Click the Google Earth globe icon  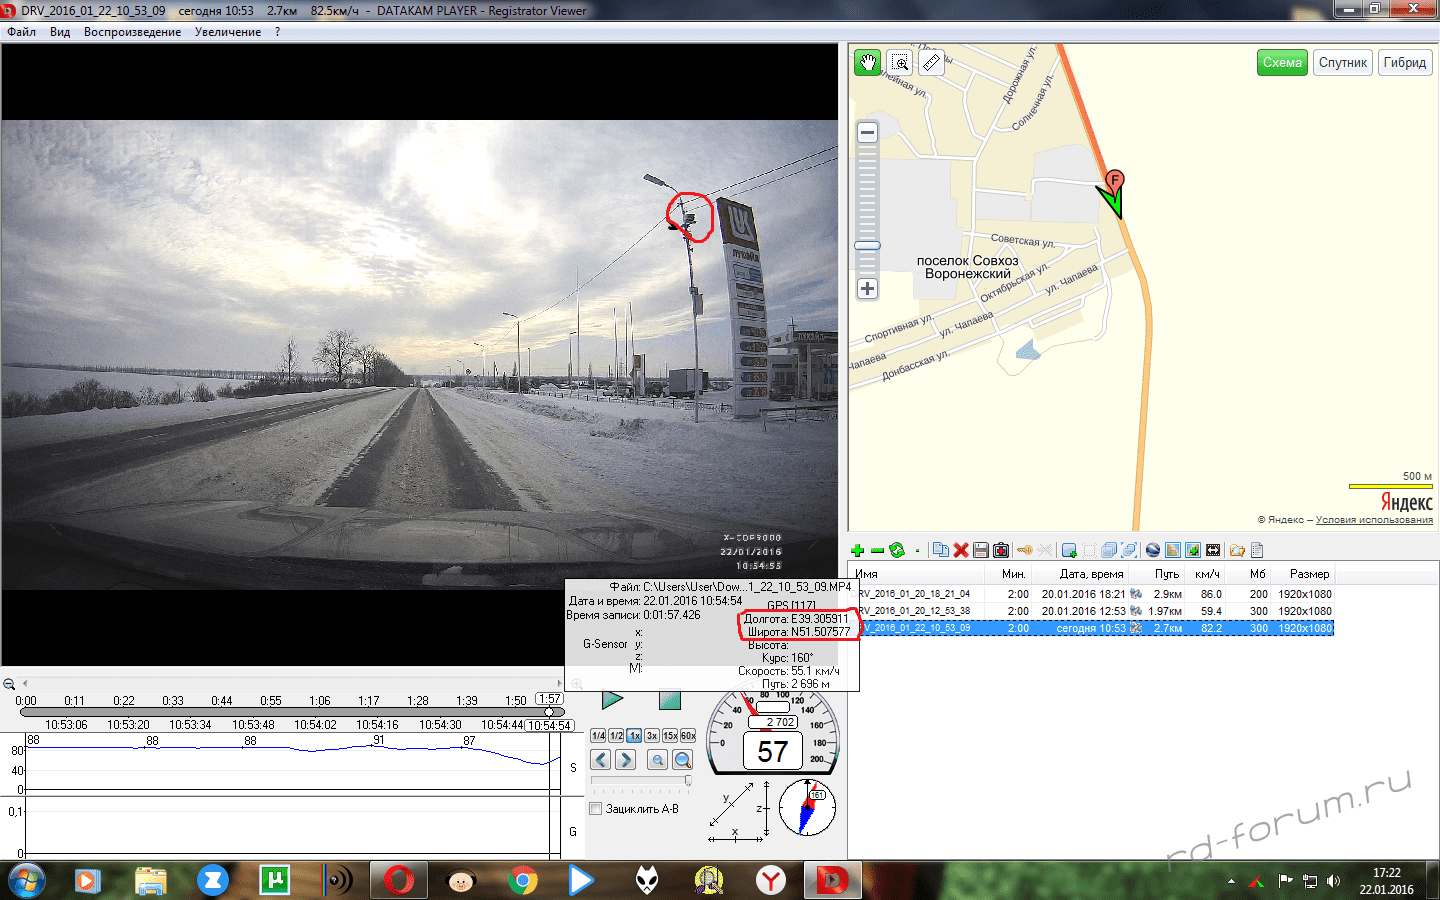tap(1153, 550)
